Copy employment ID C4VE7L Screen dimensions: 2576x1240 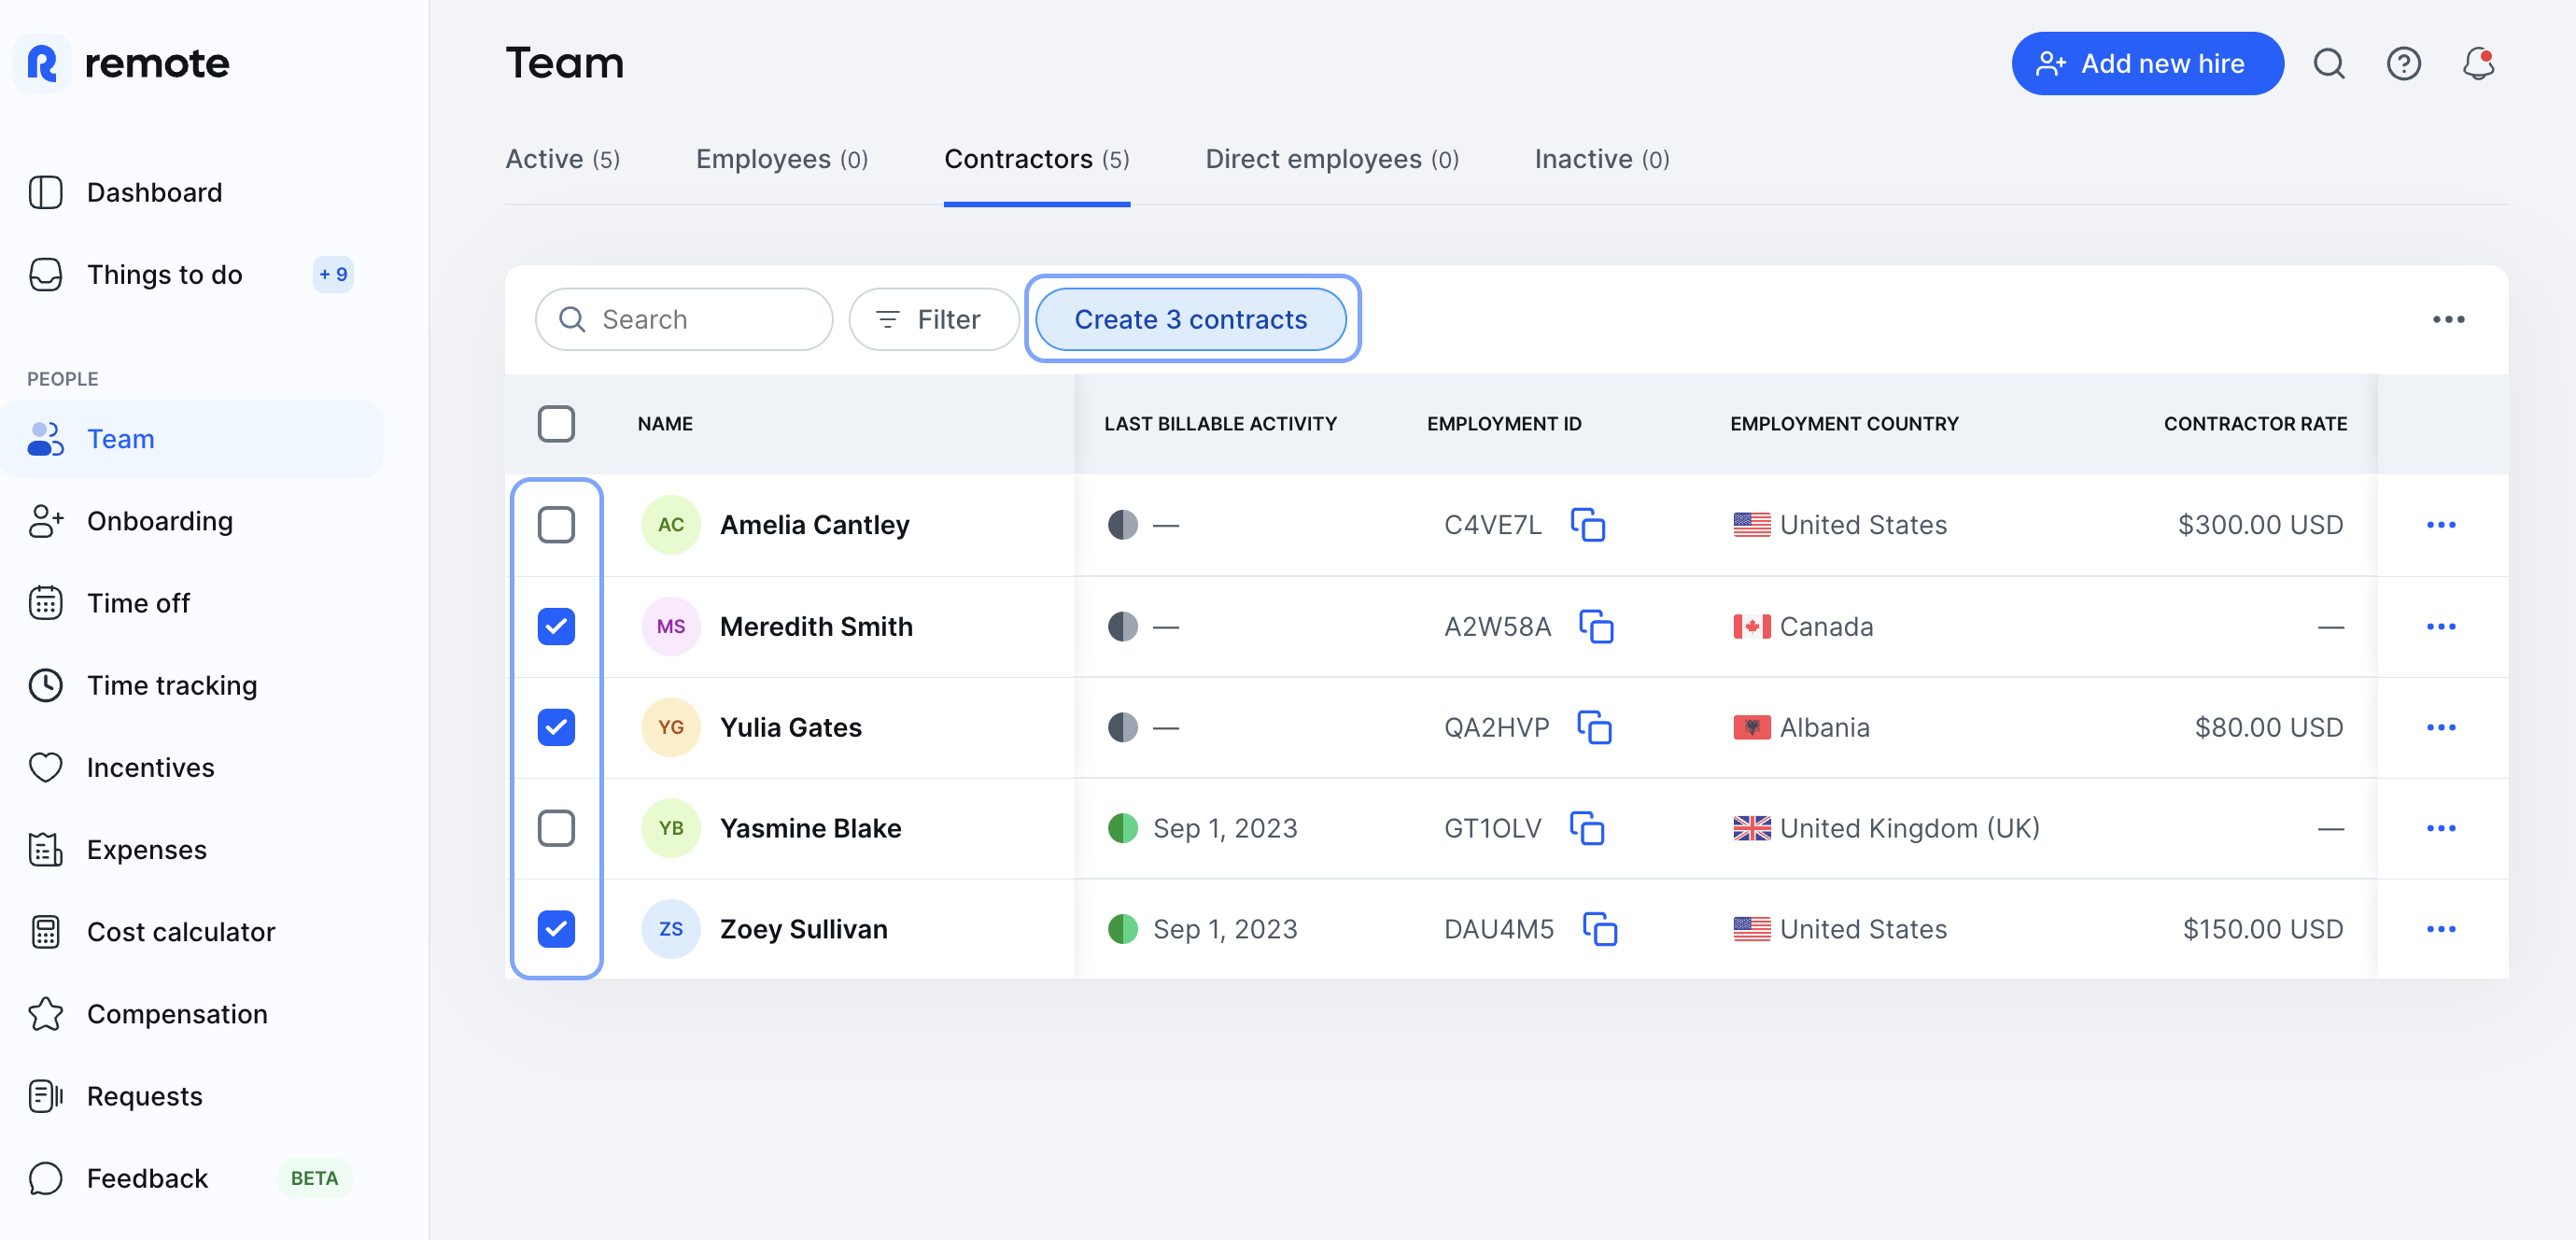click(x=1587, y=525)
